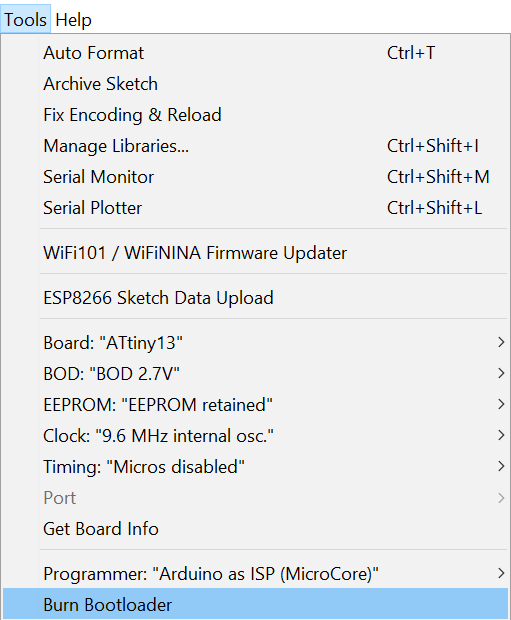Screen dimensions: 511x620
Task: Run ESP8266 Sketch Data Upload
Action: (x=255, y=298)
